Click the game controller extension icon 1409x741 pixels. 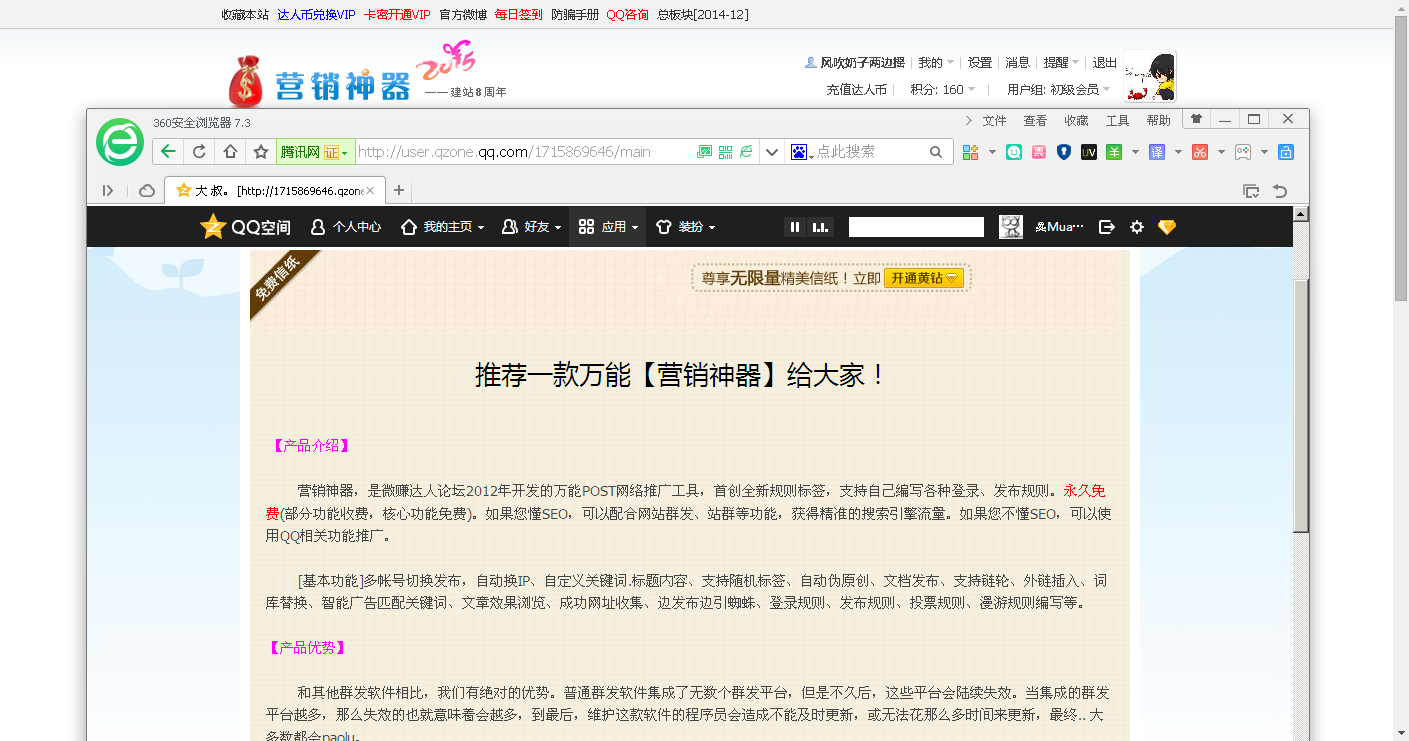coord(1243,151)
